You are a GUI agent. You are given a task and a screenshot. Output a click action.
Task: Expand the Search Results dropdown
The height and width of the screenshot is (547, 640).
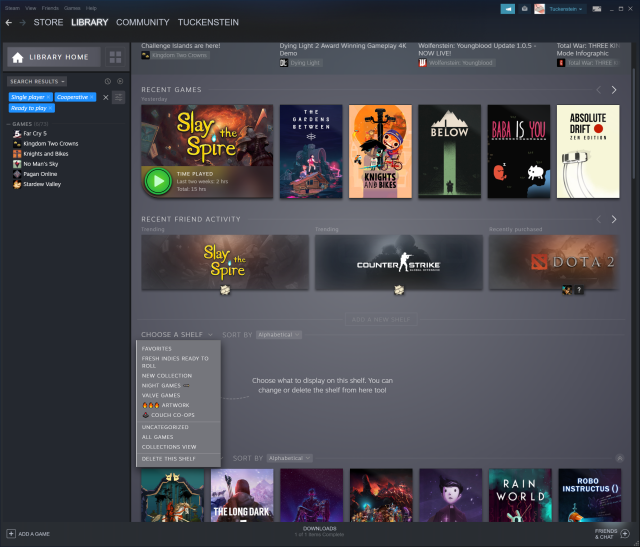pyautogui.click(x=36, y=81)
